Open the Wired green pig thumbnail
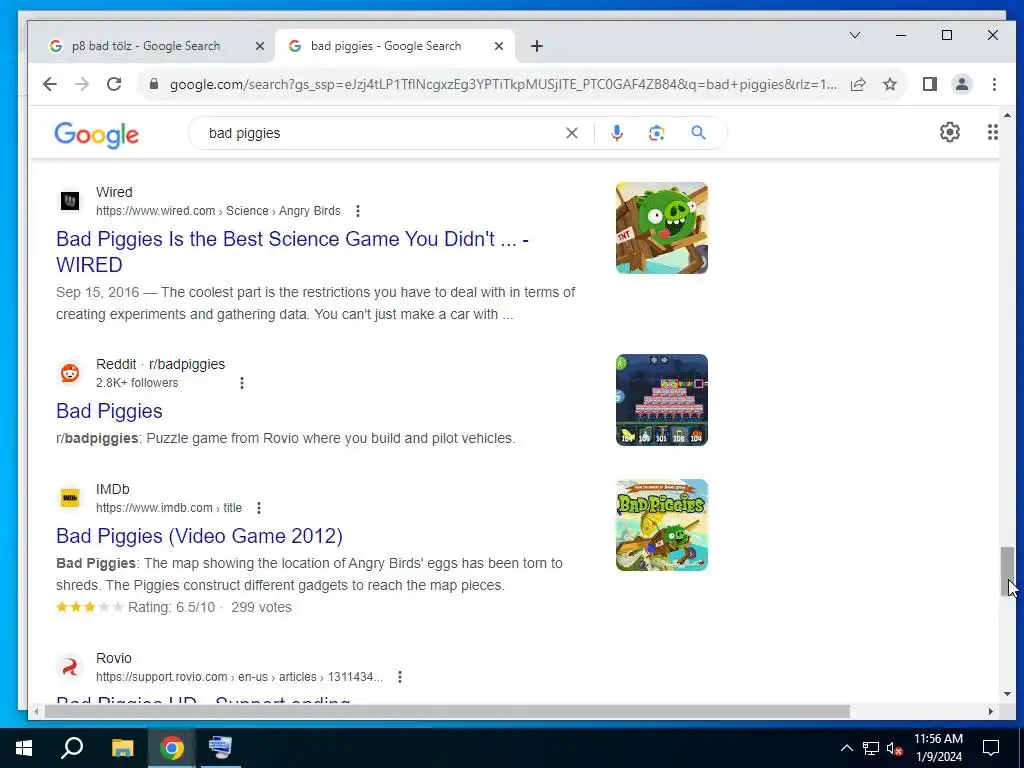 pos(662,228)
